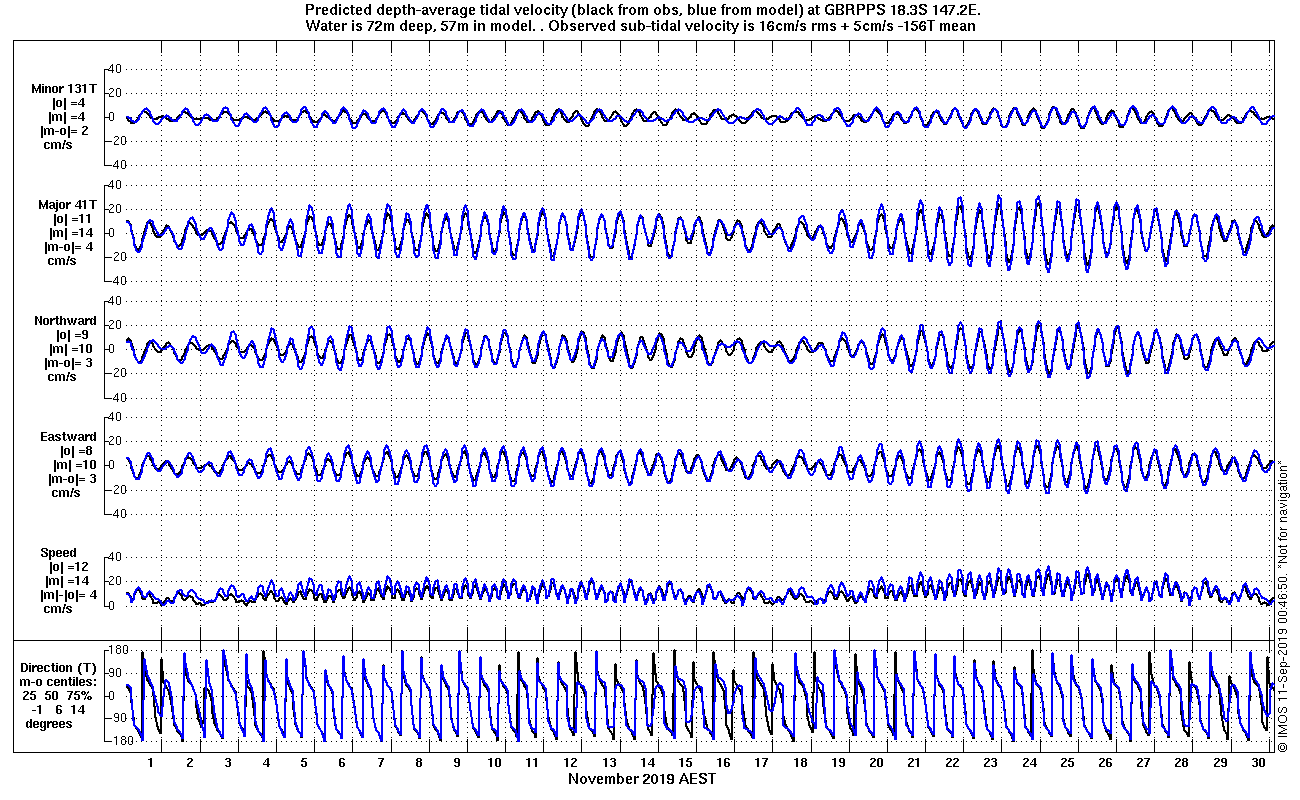Click date label 9 on the x-axis

[x=457, y=762]
